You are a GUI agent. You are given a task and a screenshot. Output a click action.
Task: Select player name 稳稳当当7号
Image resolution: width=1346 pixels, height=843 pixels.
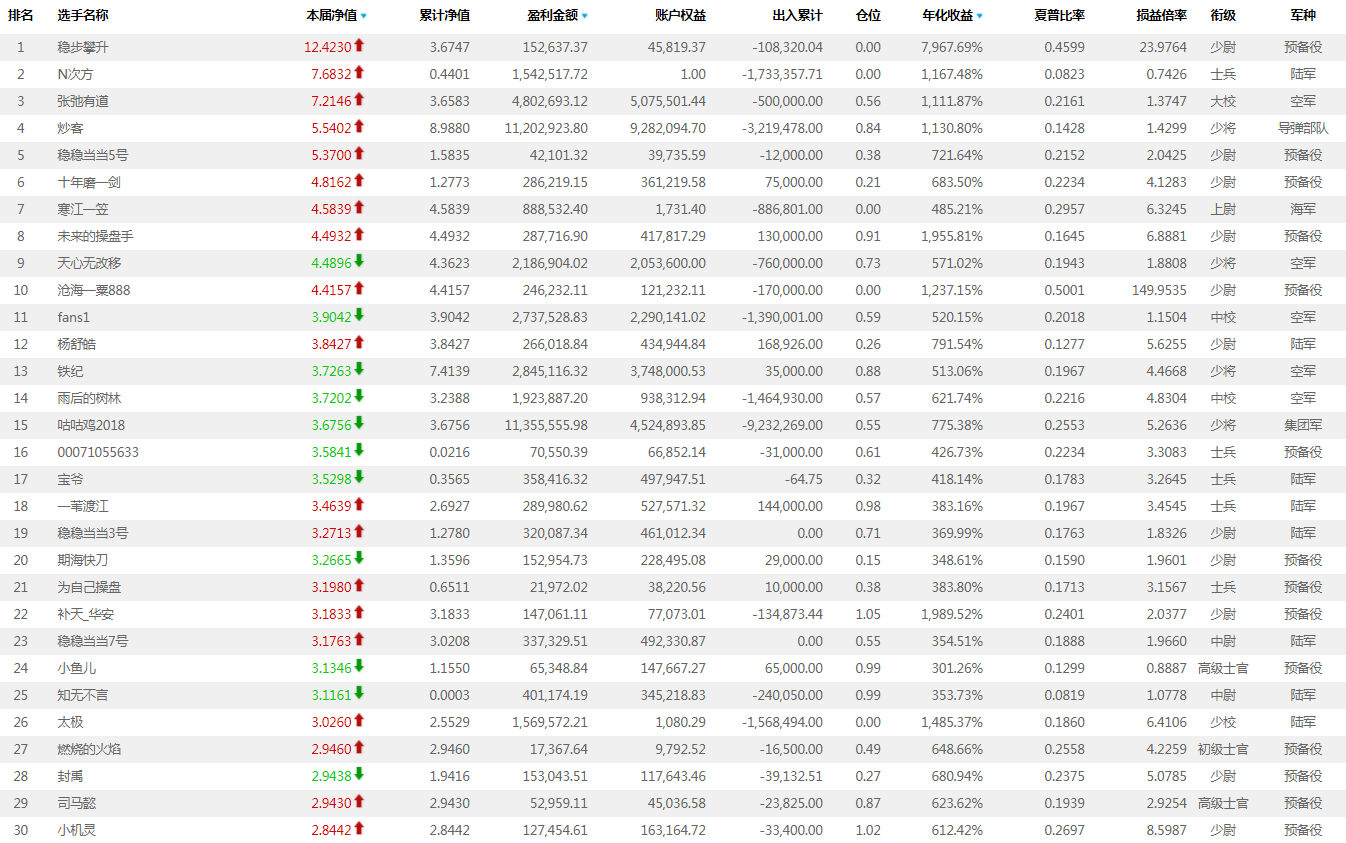coord(93,641)
